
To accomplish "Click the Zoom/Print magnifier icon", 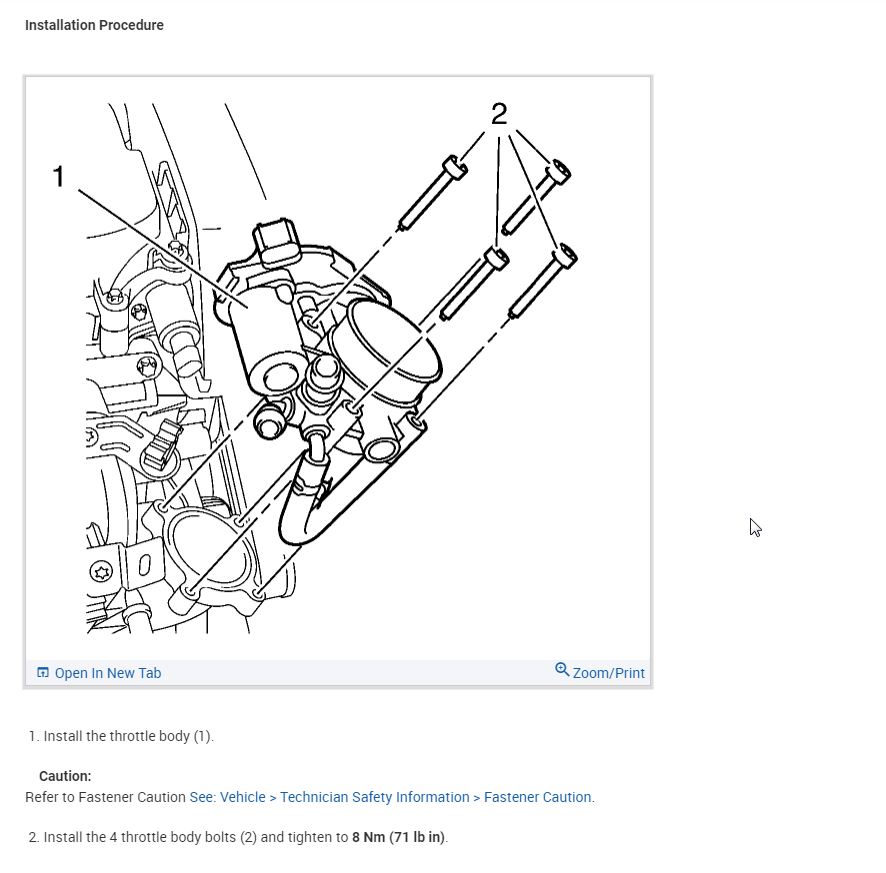I will tap(562, 670).
